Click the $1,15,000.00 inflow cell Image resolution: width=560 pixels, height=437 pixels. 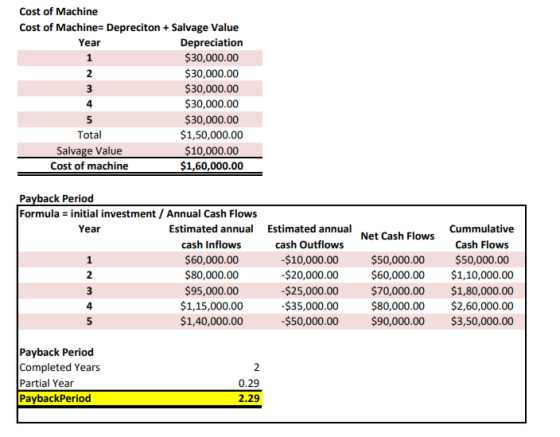(x=211, y=306)
